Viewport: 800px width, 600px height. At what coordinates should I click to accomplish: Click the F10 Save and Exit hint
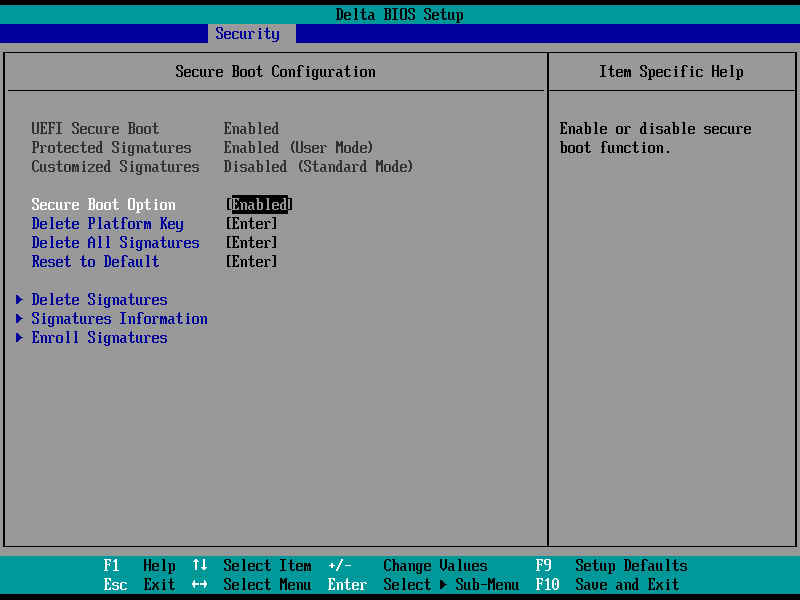point(608,584)
